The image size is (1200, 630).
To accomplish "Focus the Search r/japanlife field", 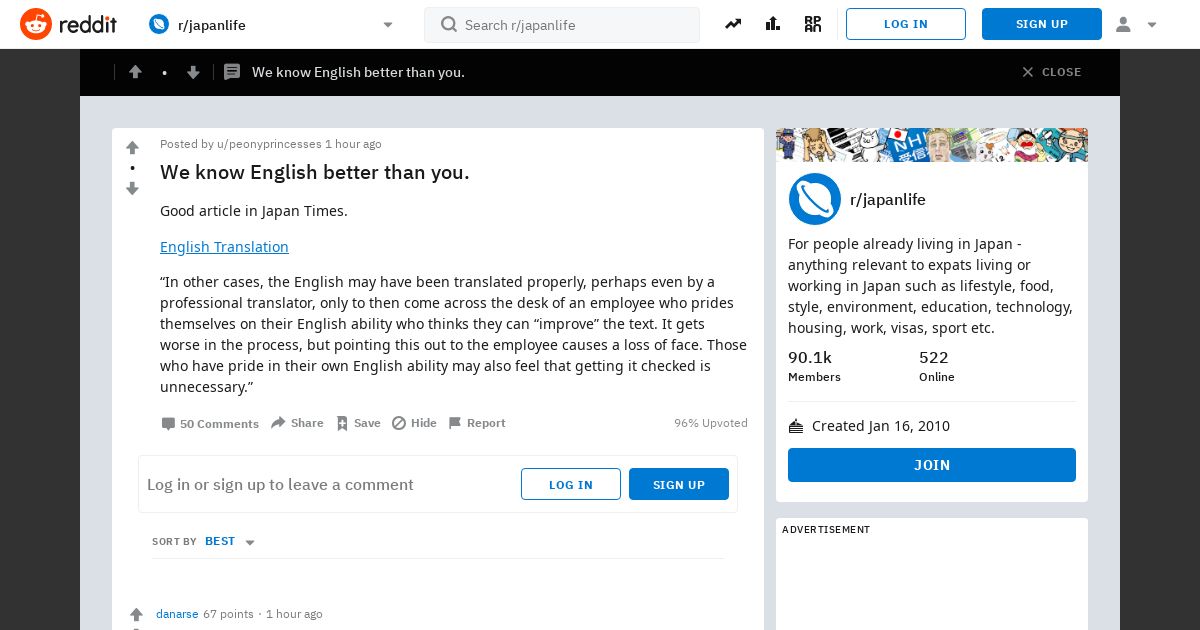I will (x=562, y=25).
